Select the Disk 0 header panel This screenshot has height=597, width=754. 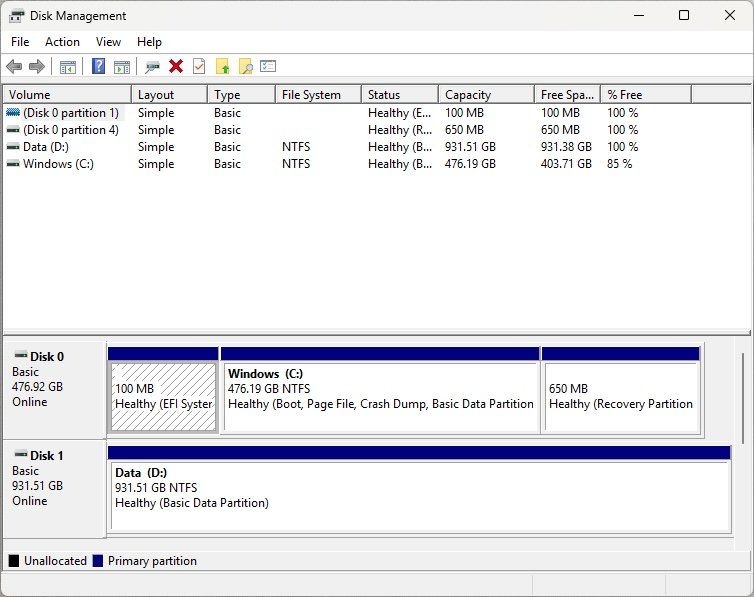click(x=54, y=390)
